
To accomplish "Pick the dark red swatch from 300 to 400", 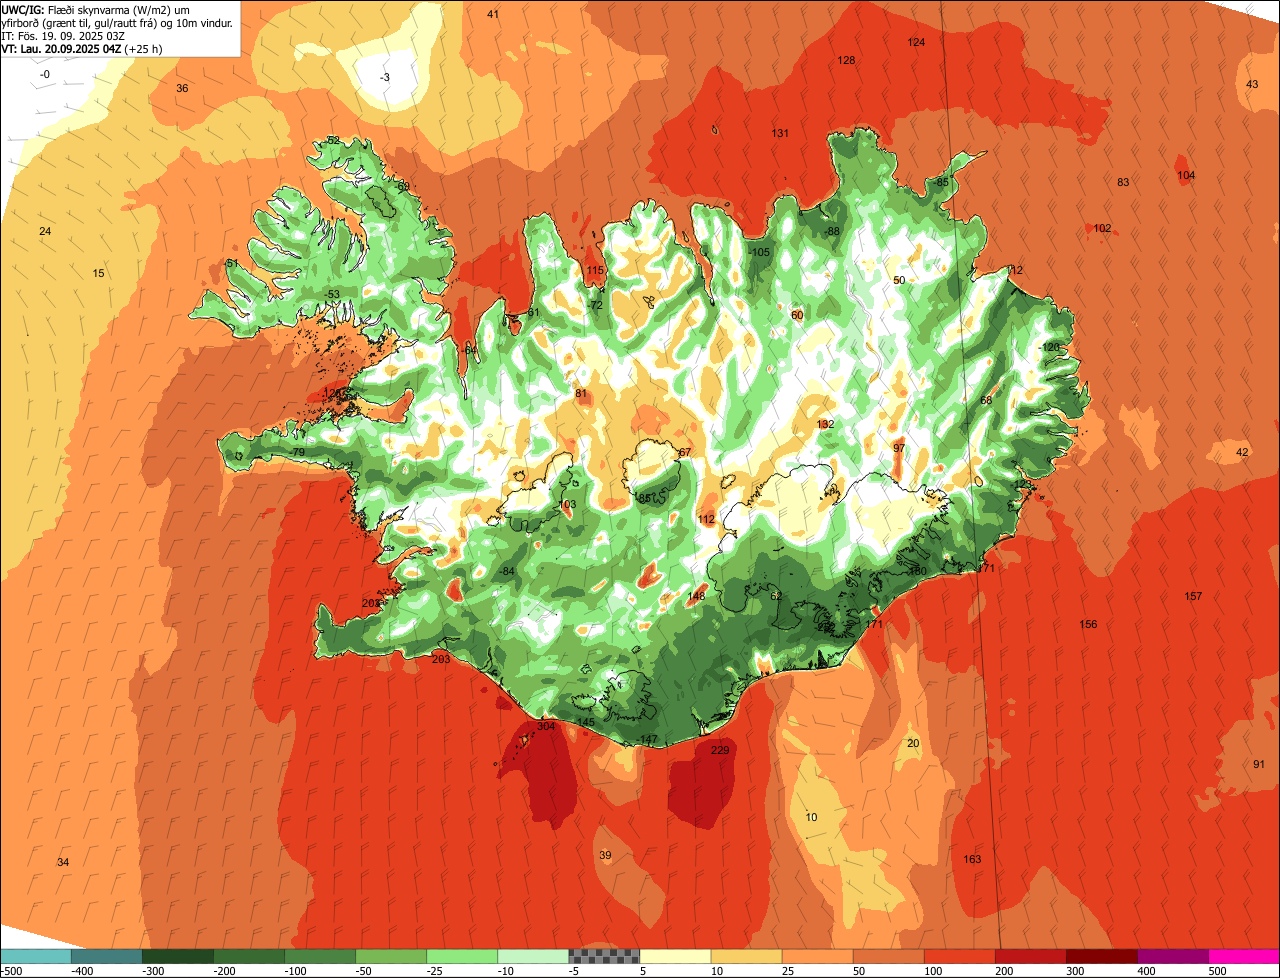I will coord(1101,956).
